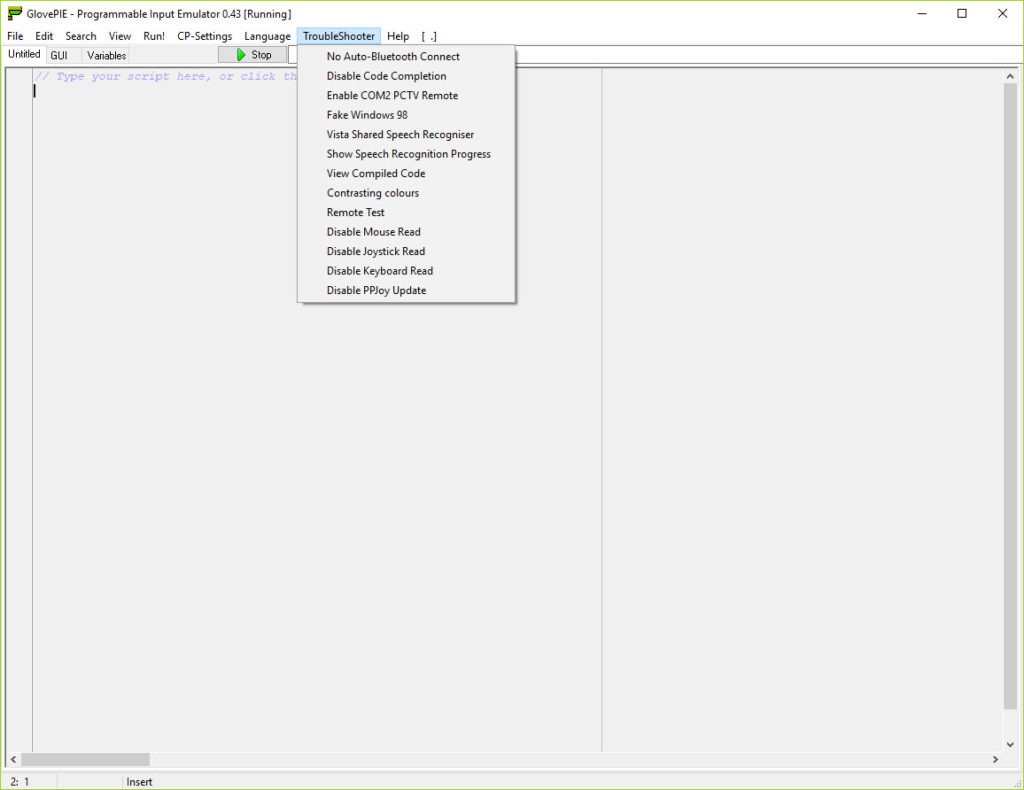Image resolution: width=1024 pixels, height=790 pixels.
Task: Toggle Disable Joystick Read
Action: click(406, 251)
